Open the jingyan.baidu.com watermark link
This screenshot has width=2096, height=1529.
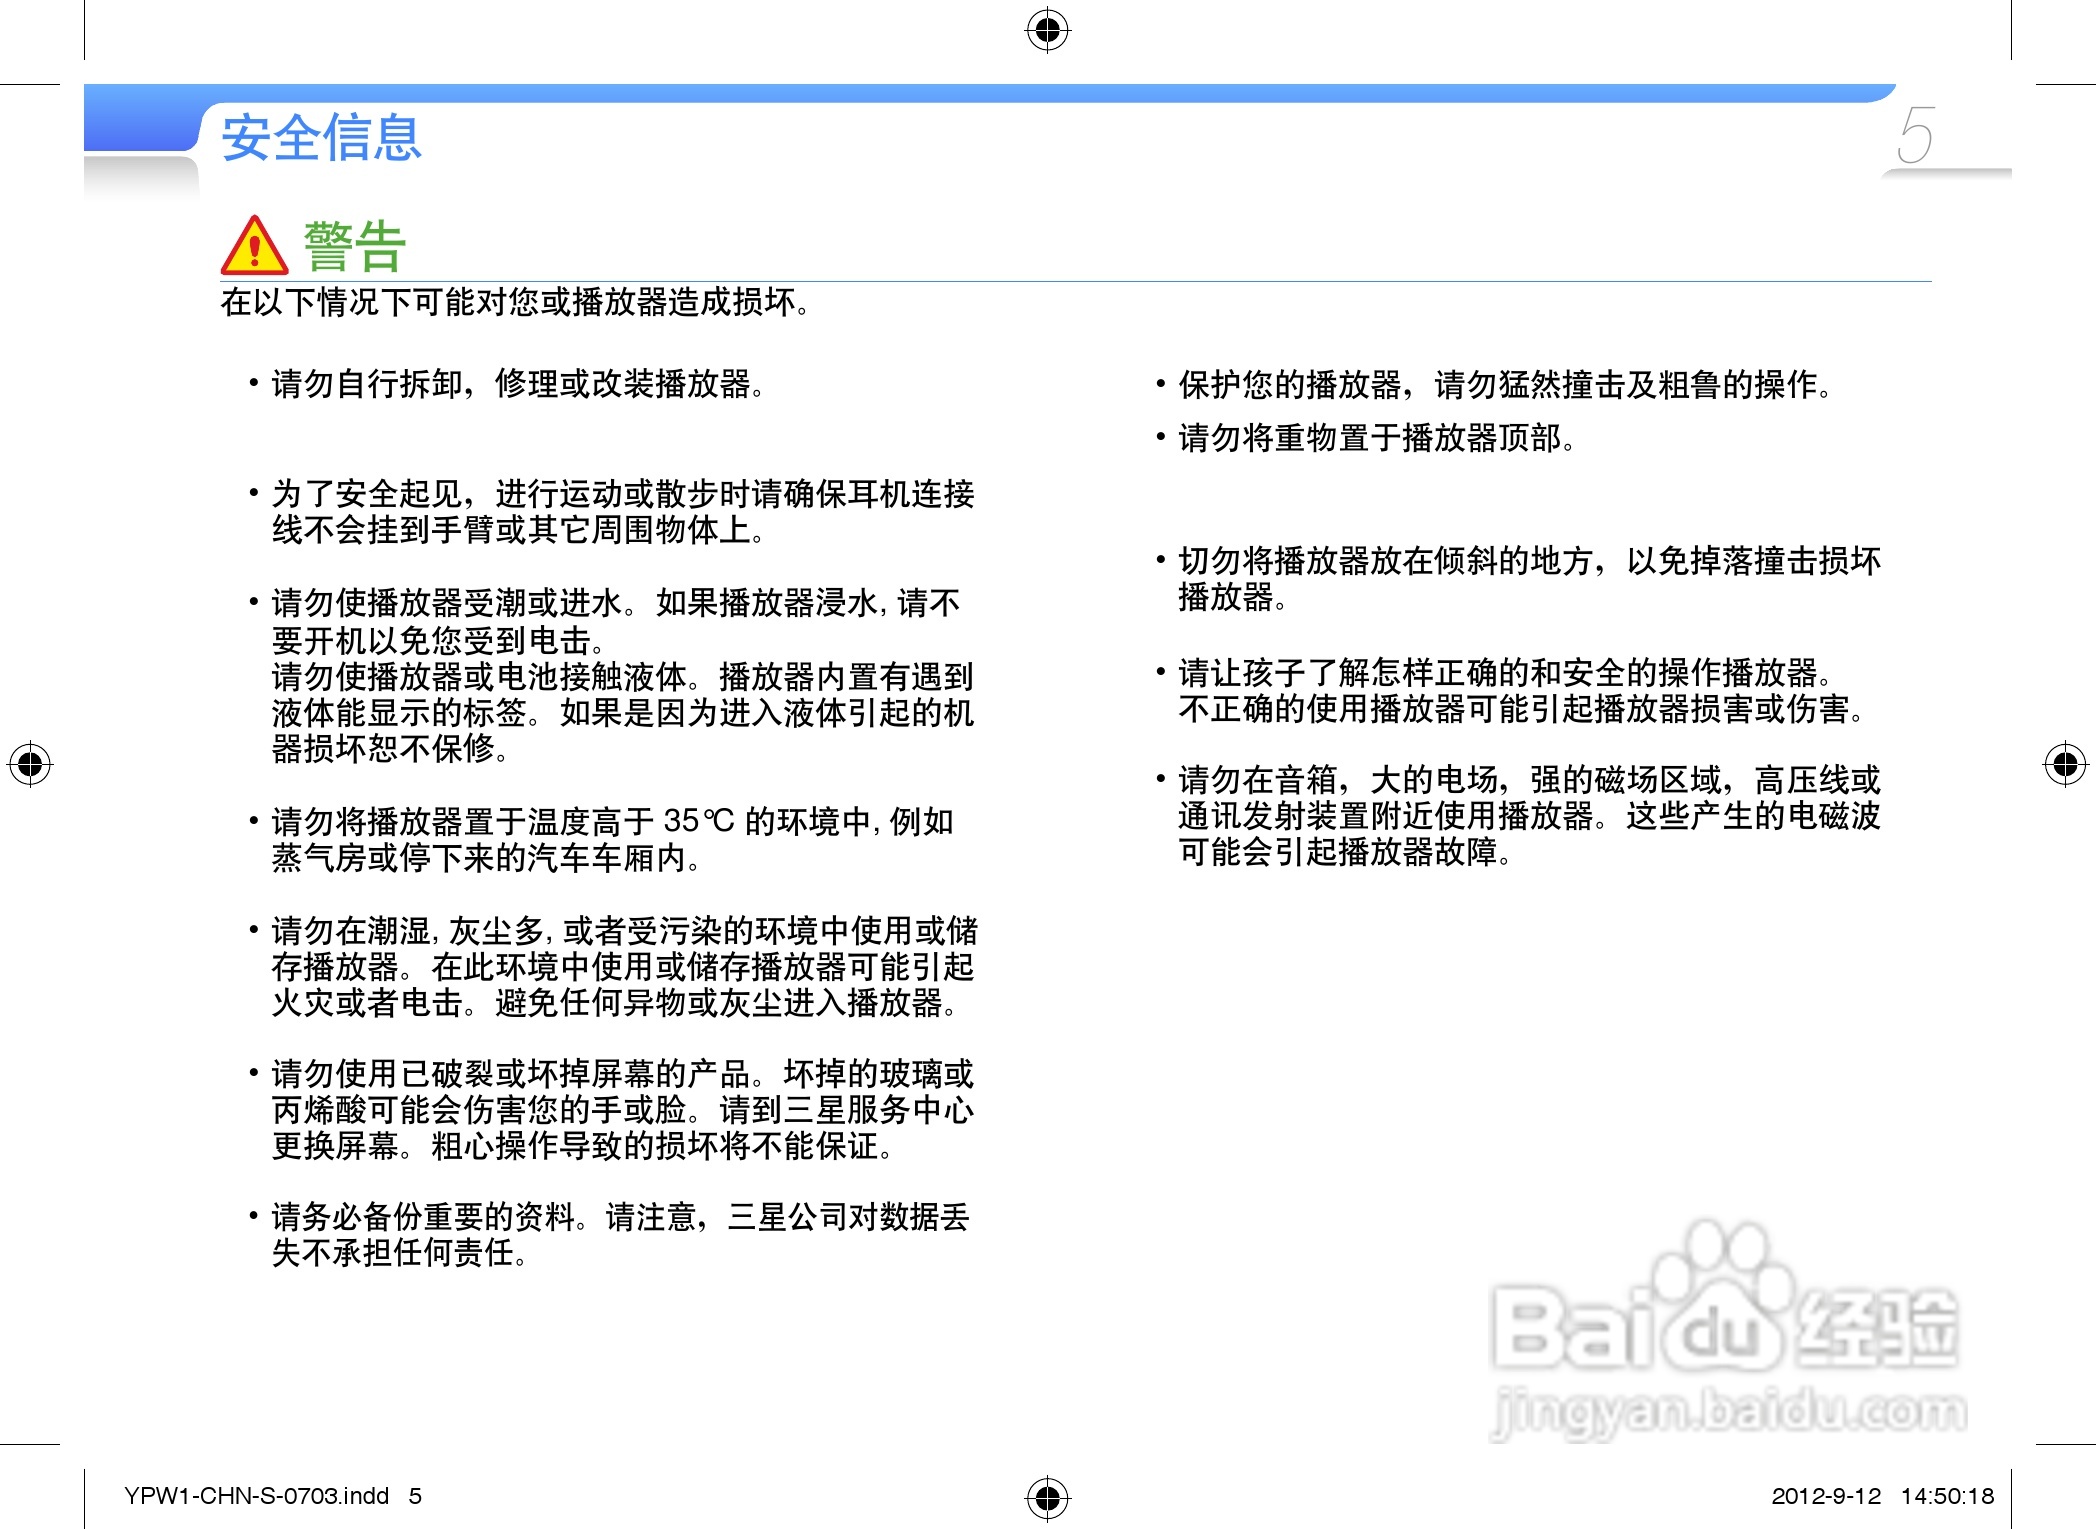pos(1728,1411)
